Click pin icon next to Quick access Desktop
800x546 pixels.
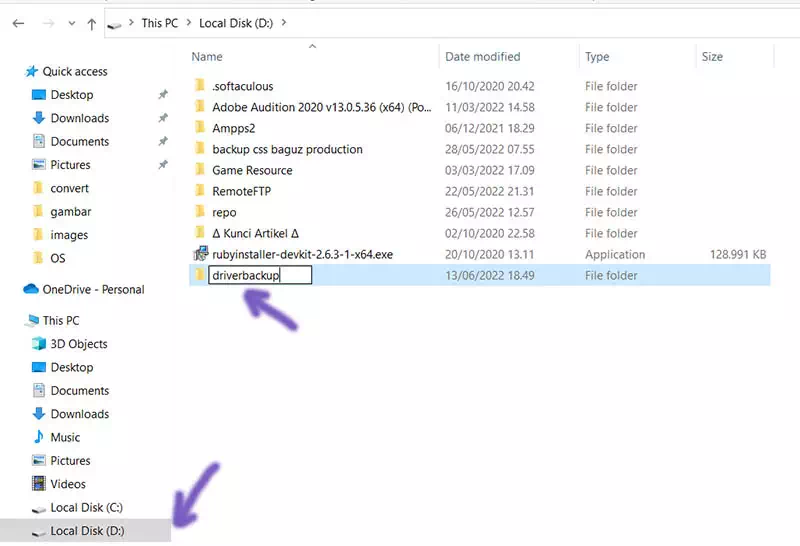pyautogui.click(x=163, y=94)
